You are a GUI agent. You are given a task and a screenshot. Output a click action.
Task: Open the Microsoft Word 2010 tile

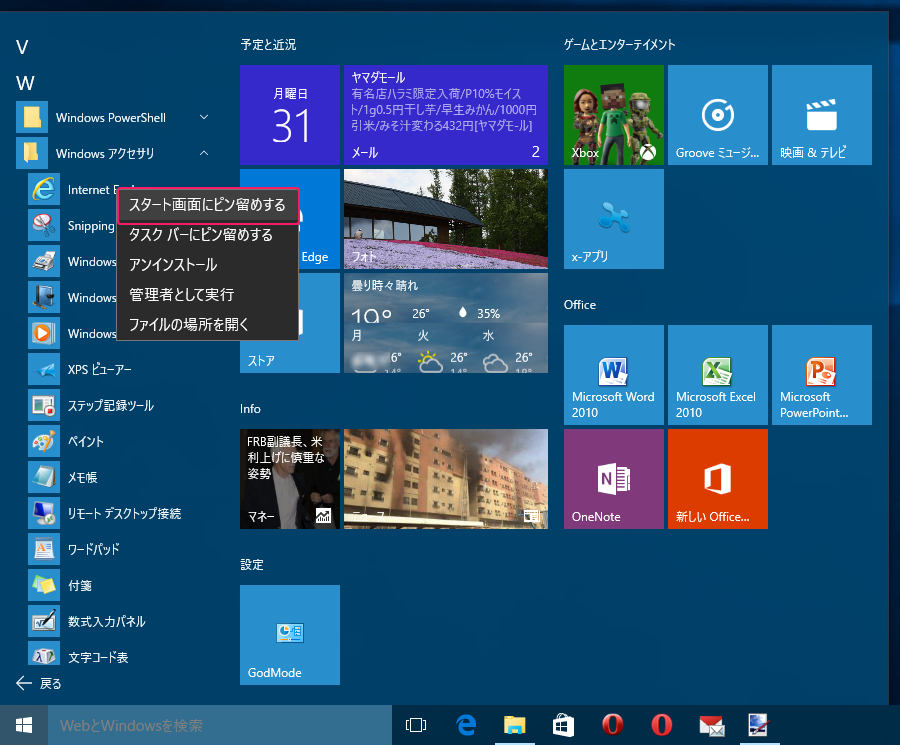[614, 375]
